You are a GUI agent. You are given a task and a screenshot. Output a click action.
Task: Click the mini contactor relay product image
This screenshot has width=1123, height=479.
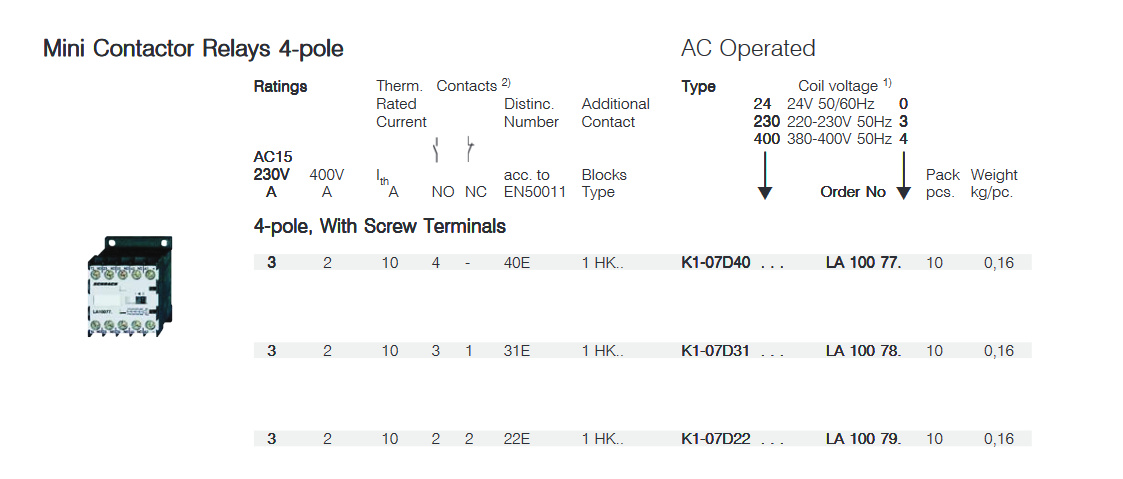[129, 286]
